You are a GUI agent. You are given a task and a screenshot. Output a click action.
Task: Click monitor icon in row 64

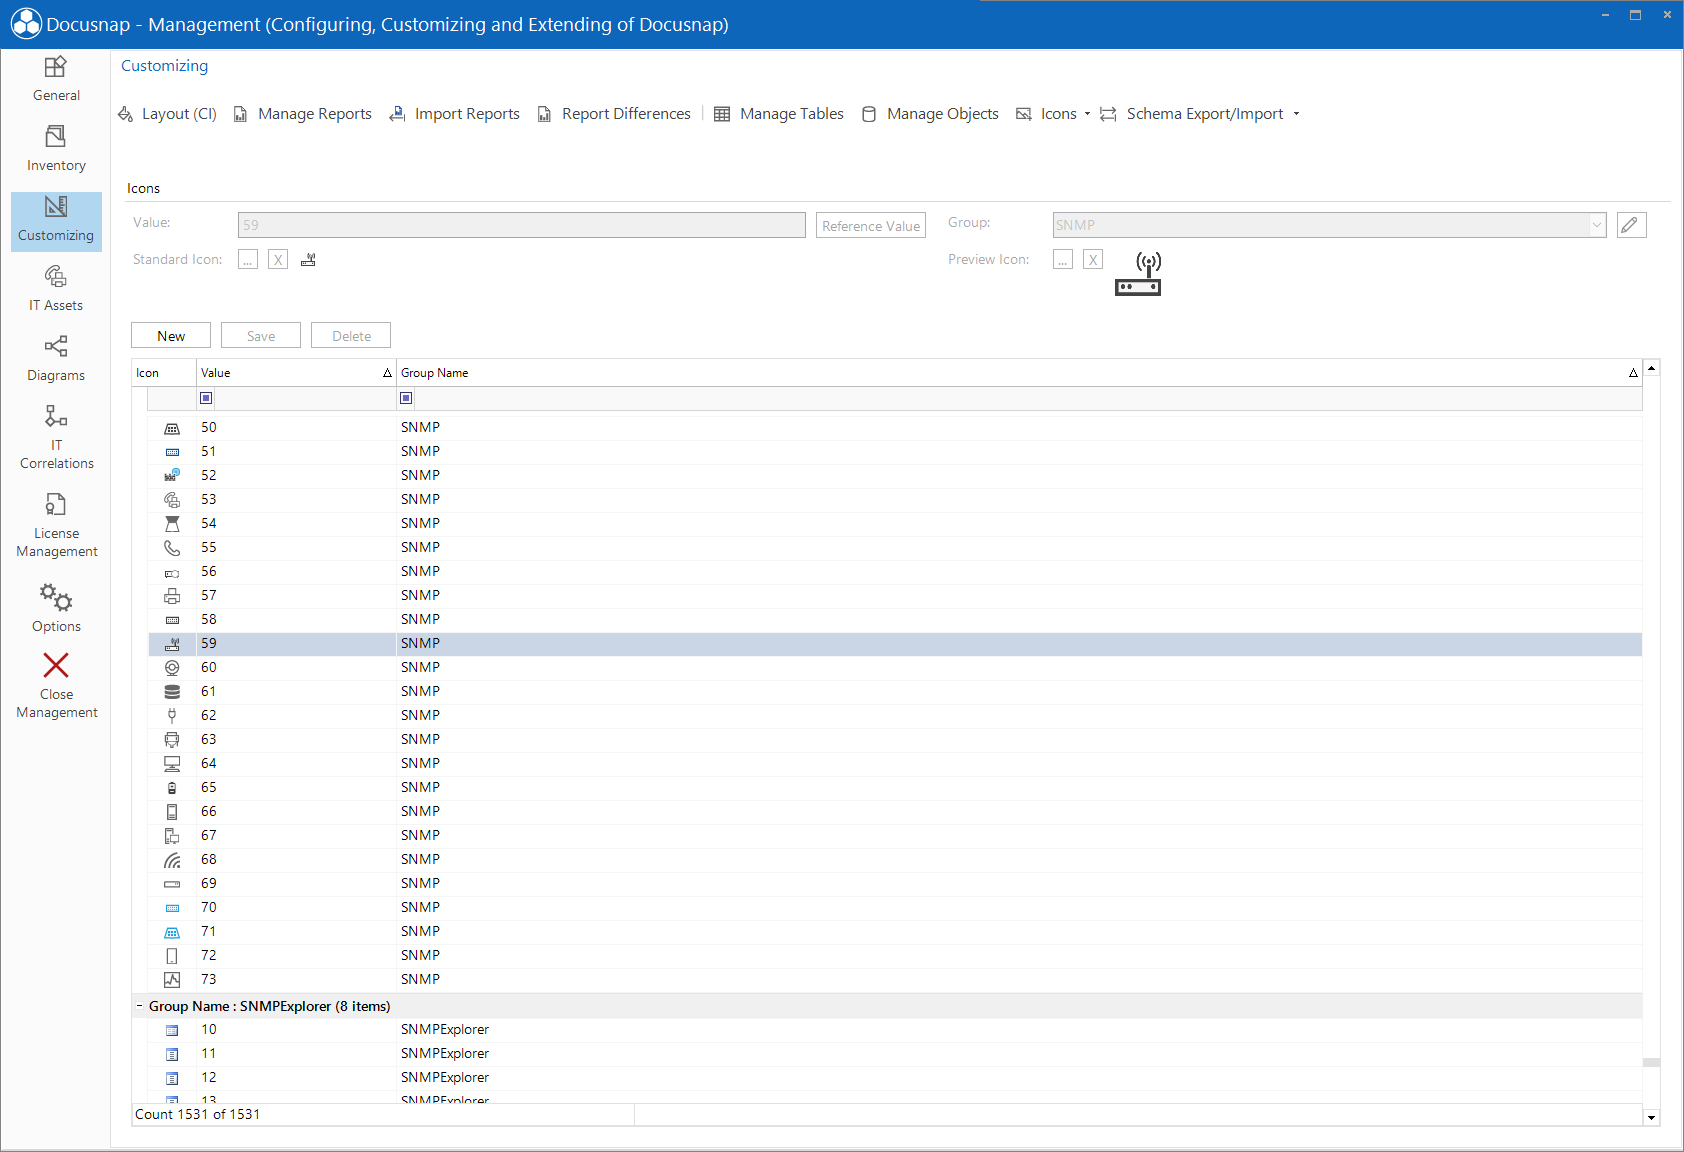point(172,763)
